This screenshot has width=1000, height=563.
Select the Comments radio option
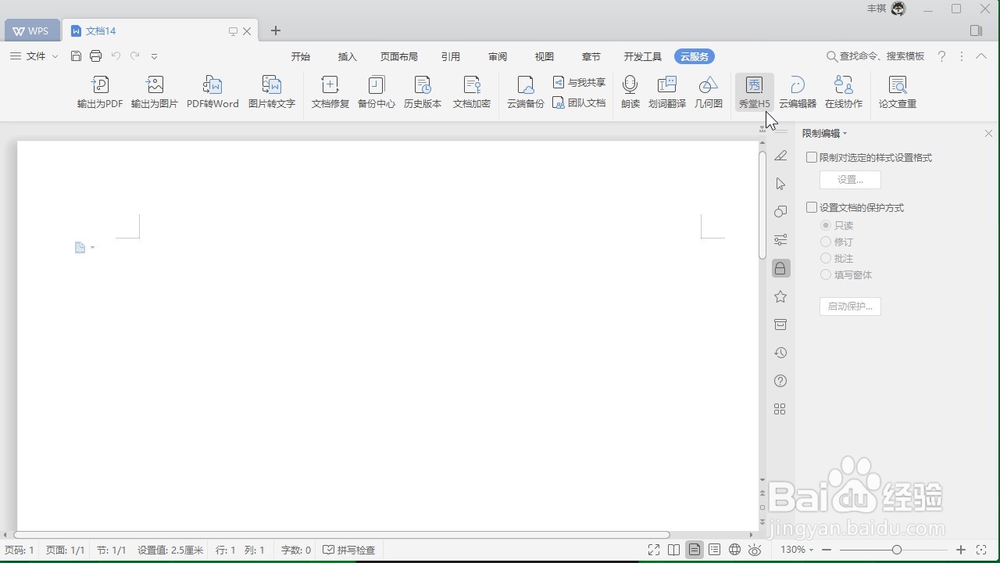point(825,258)
